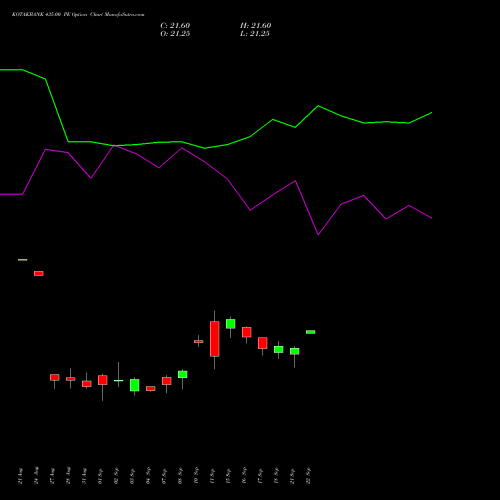
Task: Click the 04 Sep date label
Action: [x=148, y=476]
